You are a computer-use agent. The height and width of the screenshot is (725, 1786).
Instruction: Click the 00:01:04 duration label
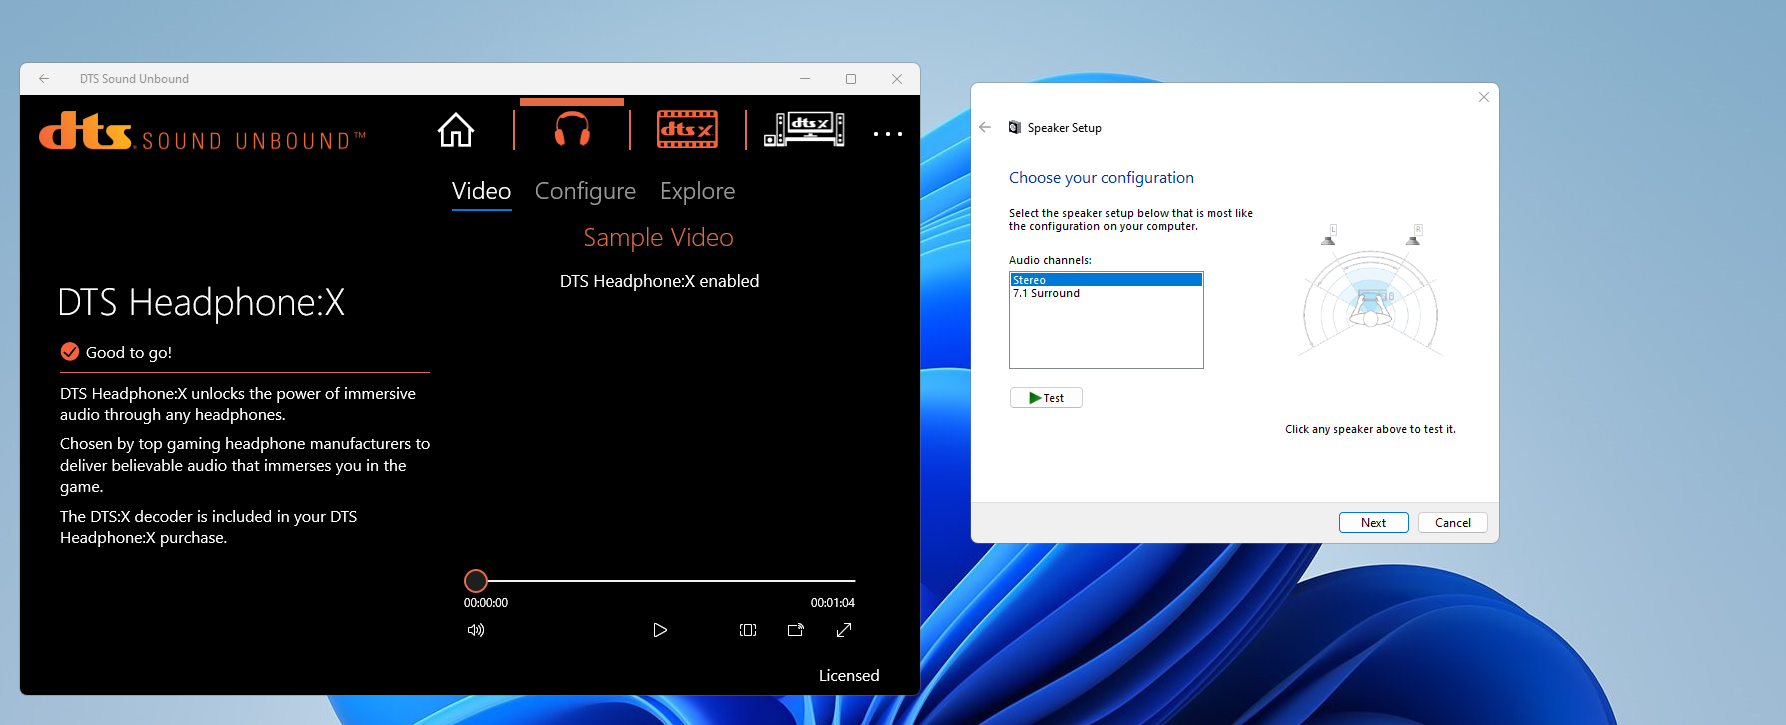click(832, 603)
